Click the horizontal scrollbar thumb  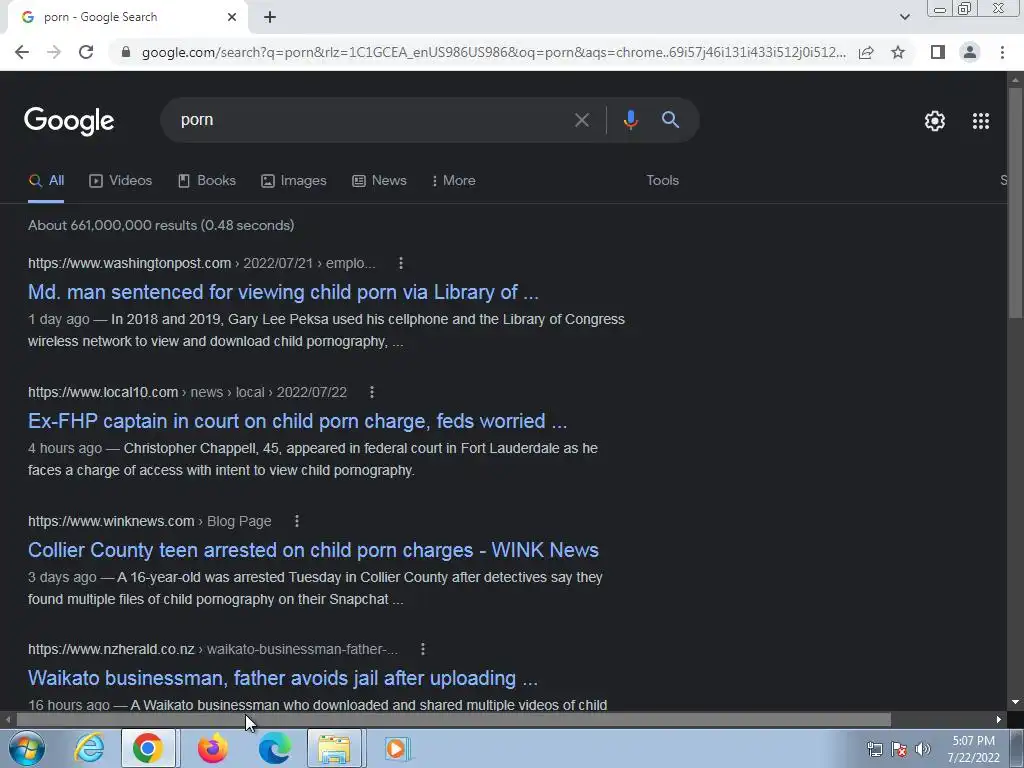(453, 720)
